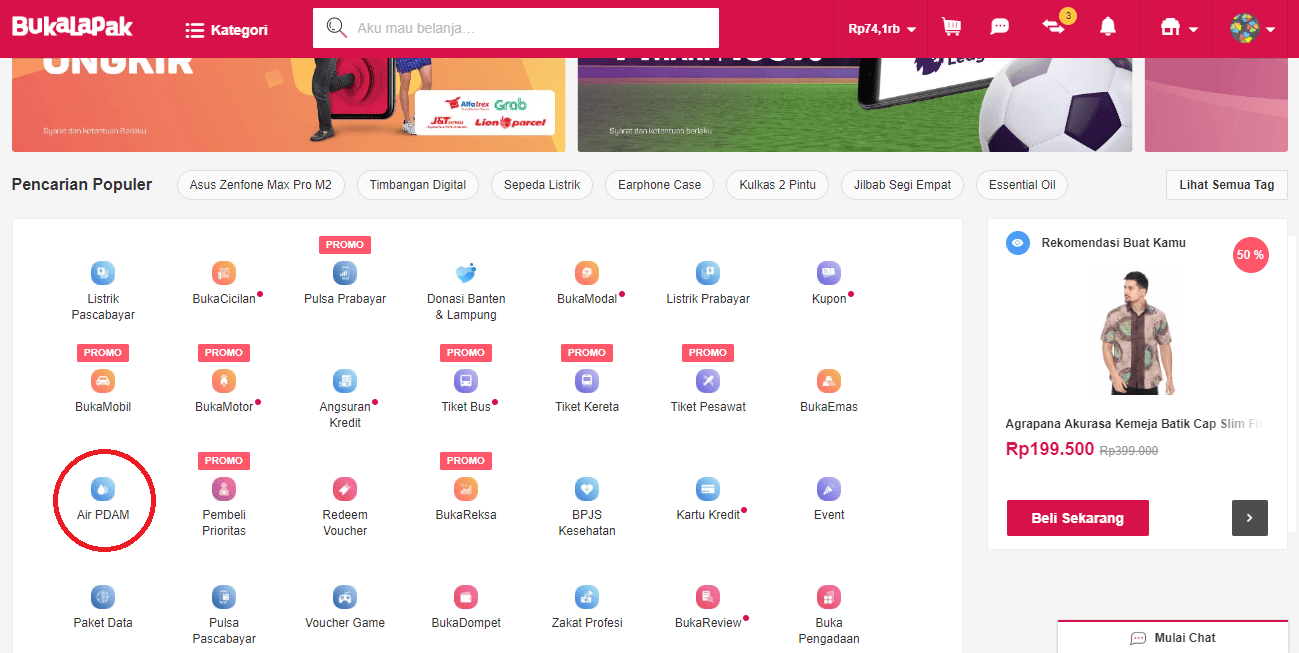Select the Sepeda Listrik tag
This screenshot has width=1299, height=653.
[542, 185]
